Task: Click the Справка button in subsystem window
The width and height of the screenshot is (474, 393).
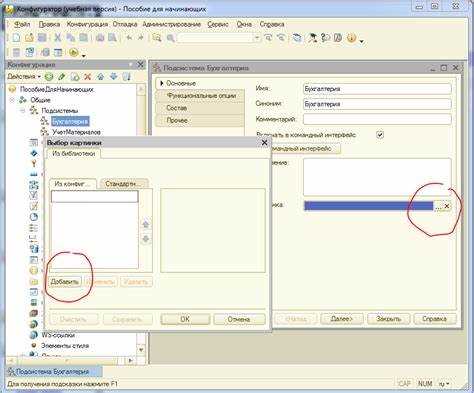Action: coord(435,319)
